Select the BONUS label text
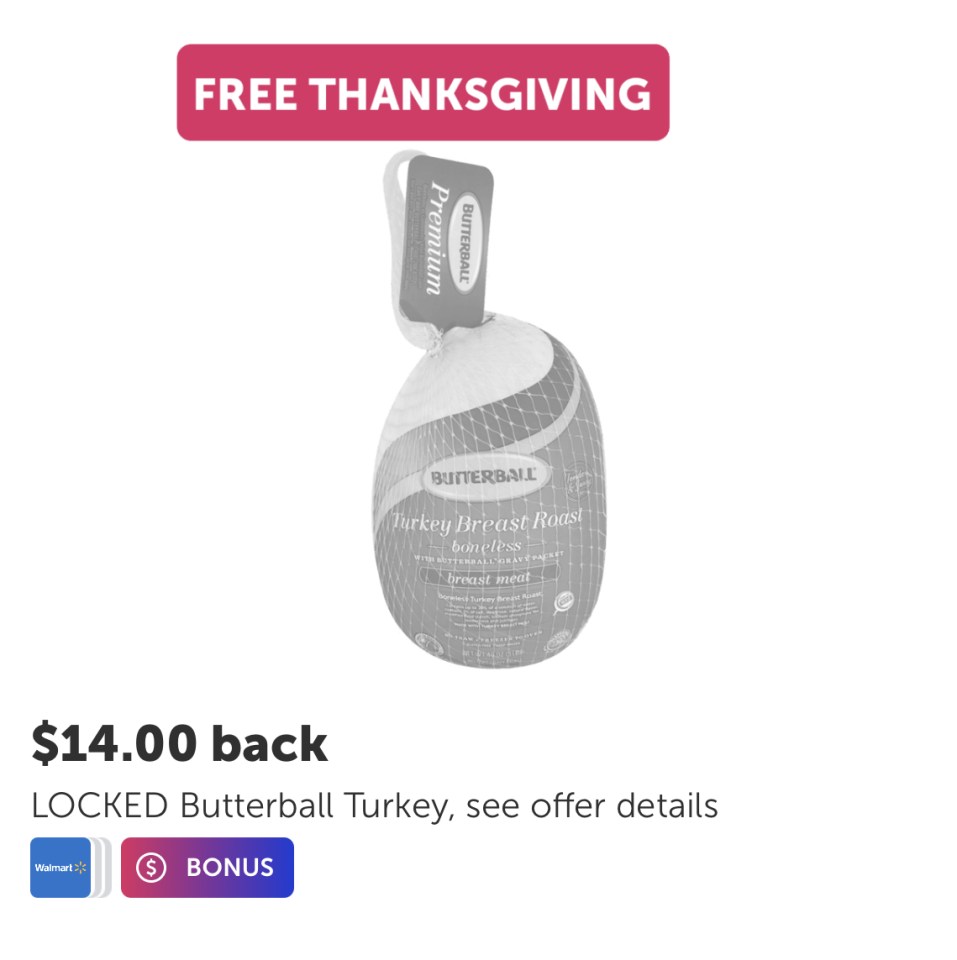 (230, 868)
